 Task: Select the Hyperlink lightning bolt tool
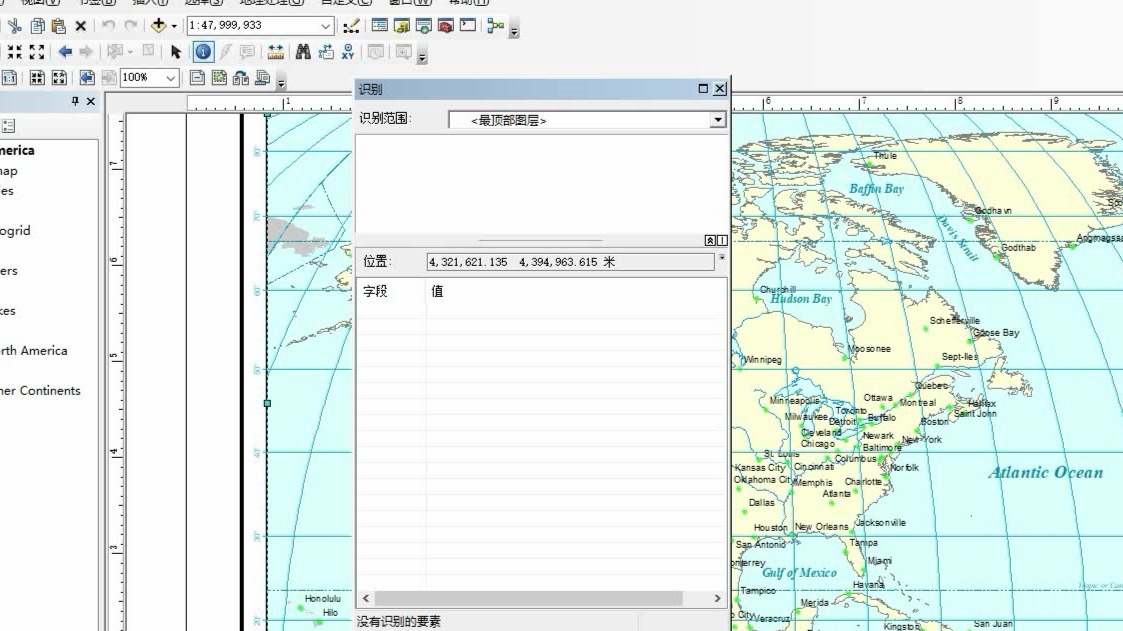tap(224, 53)
